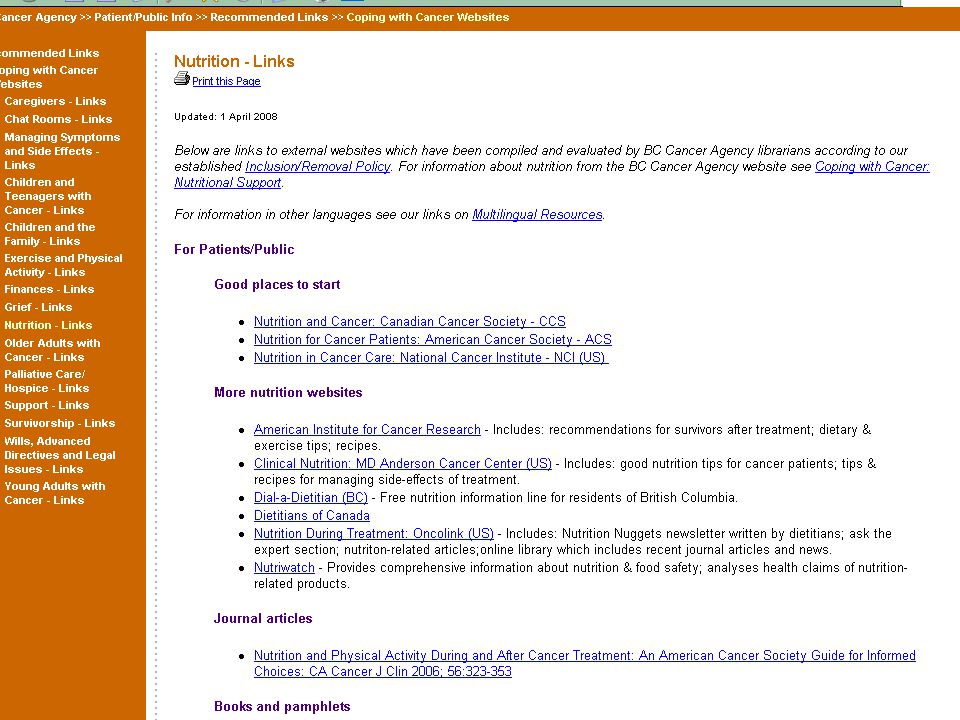Screen dimensions: 960x720
Task: Click the printer icon beside Print this Page
Action: (182, 78)
